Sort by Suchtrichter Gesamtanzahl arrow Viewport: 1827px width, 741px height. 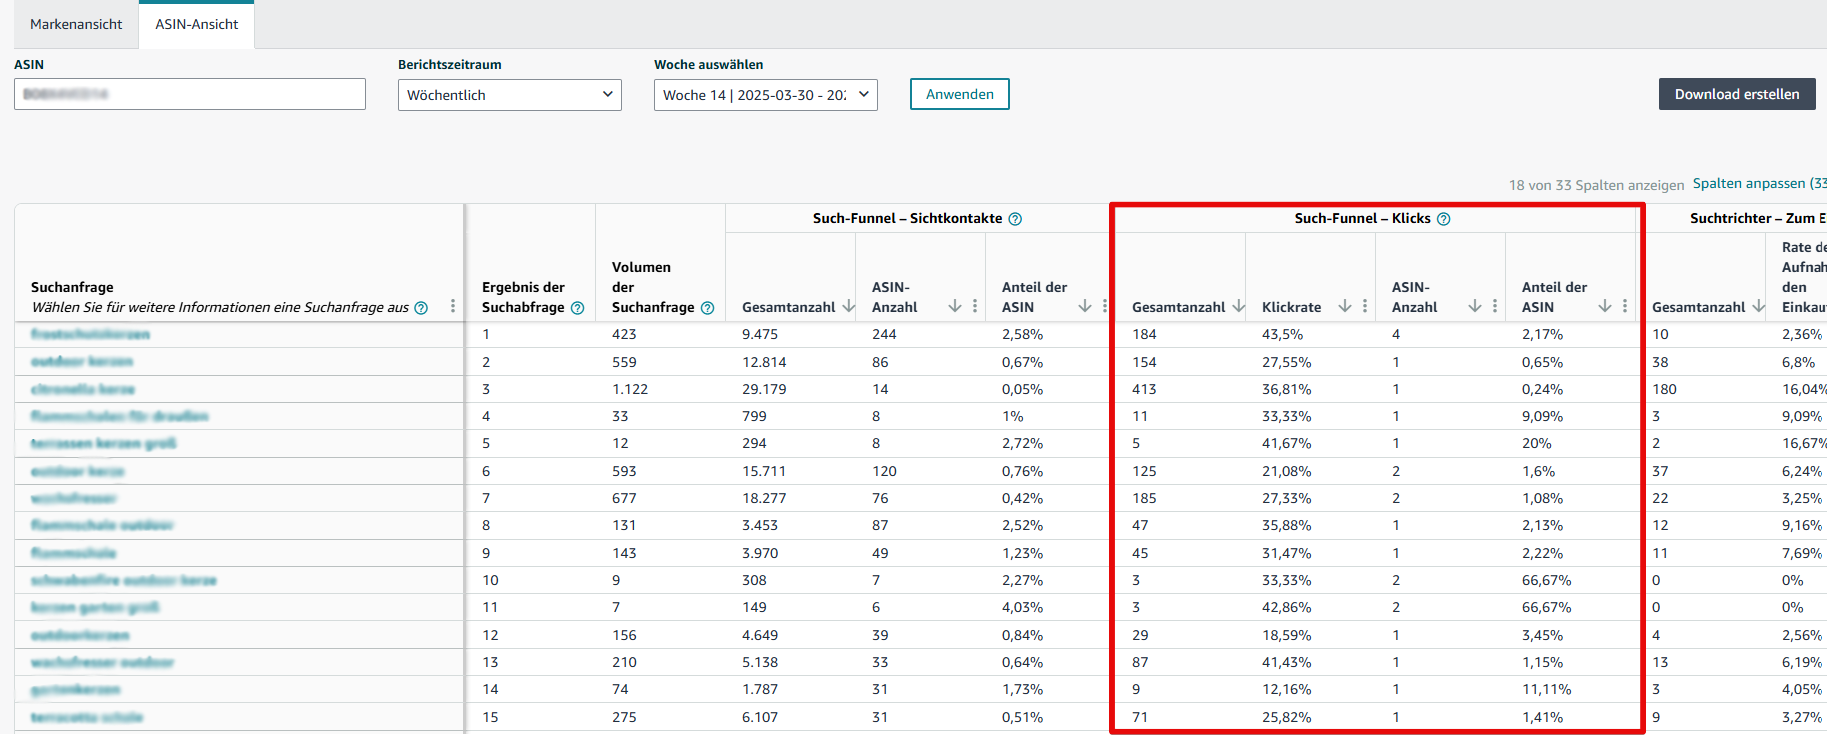(x=1759, y=306)
